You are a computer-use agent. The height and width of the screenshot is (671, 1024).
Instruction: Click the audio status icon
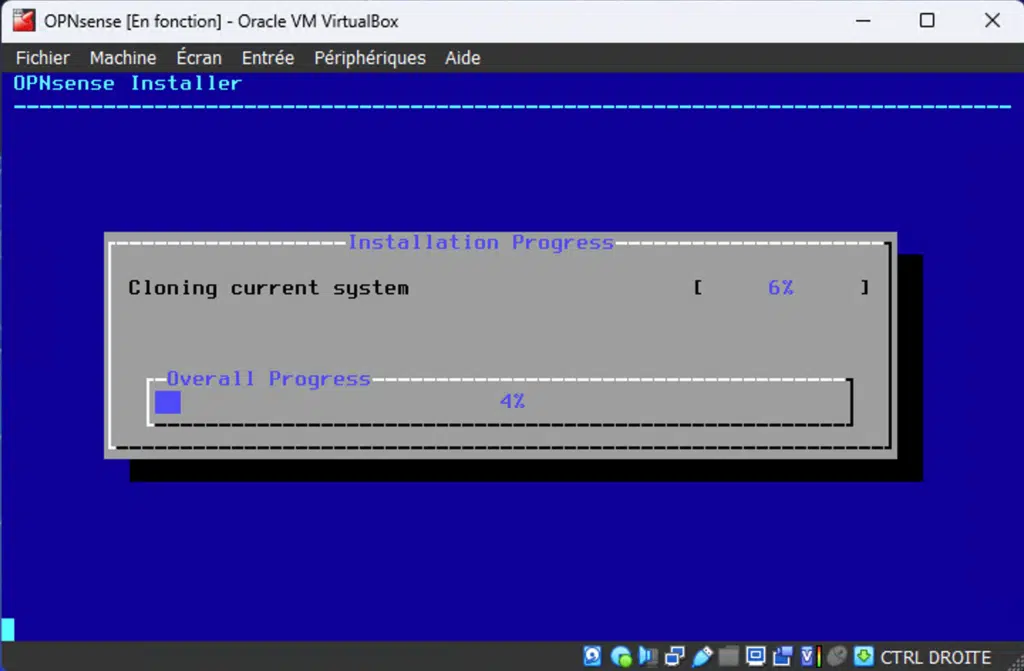point(648,656)
